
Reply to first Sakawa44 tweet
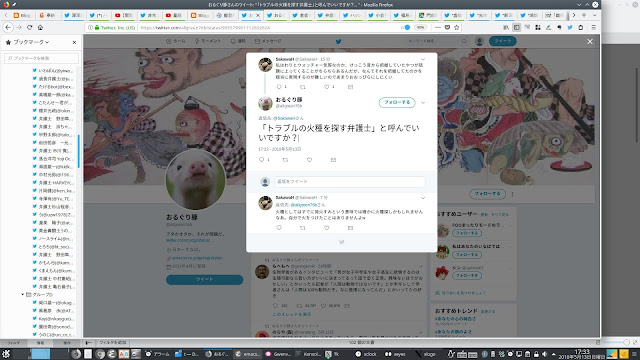[x=279, y=87]
